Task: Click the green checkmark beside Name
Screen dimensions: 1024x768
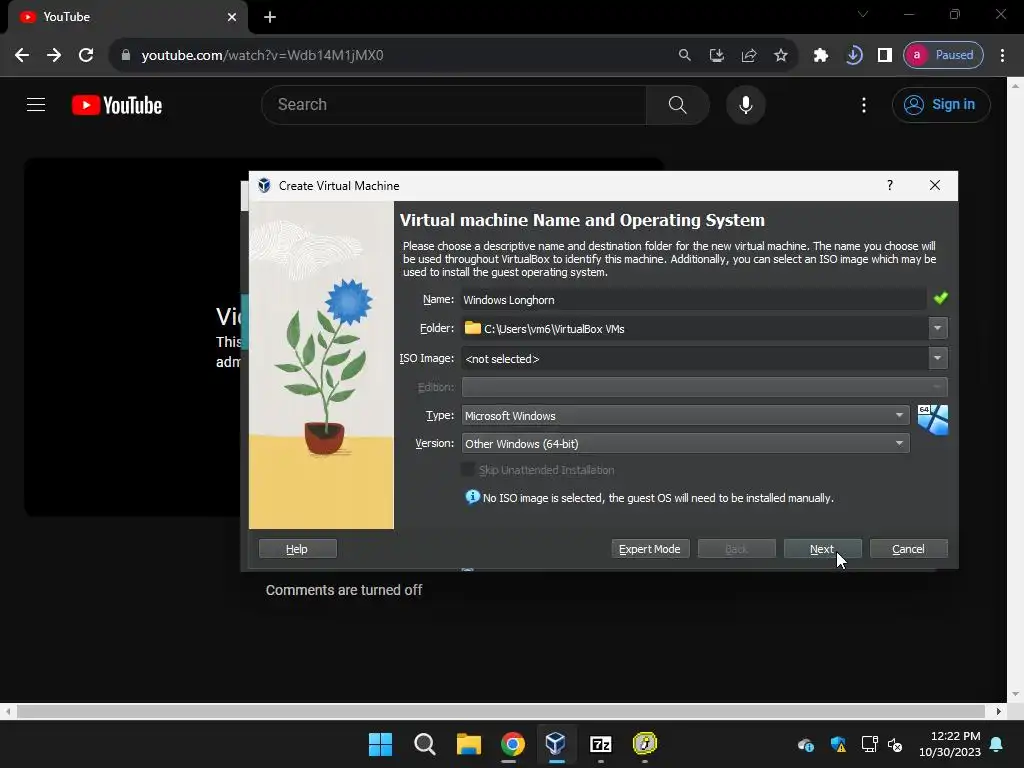Action: 940,298
